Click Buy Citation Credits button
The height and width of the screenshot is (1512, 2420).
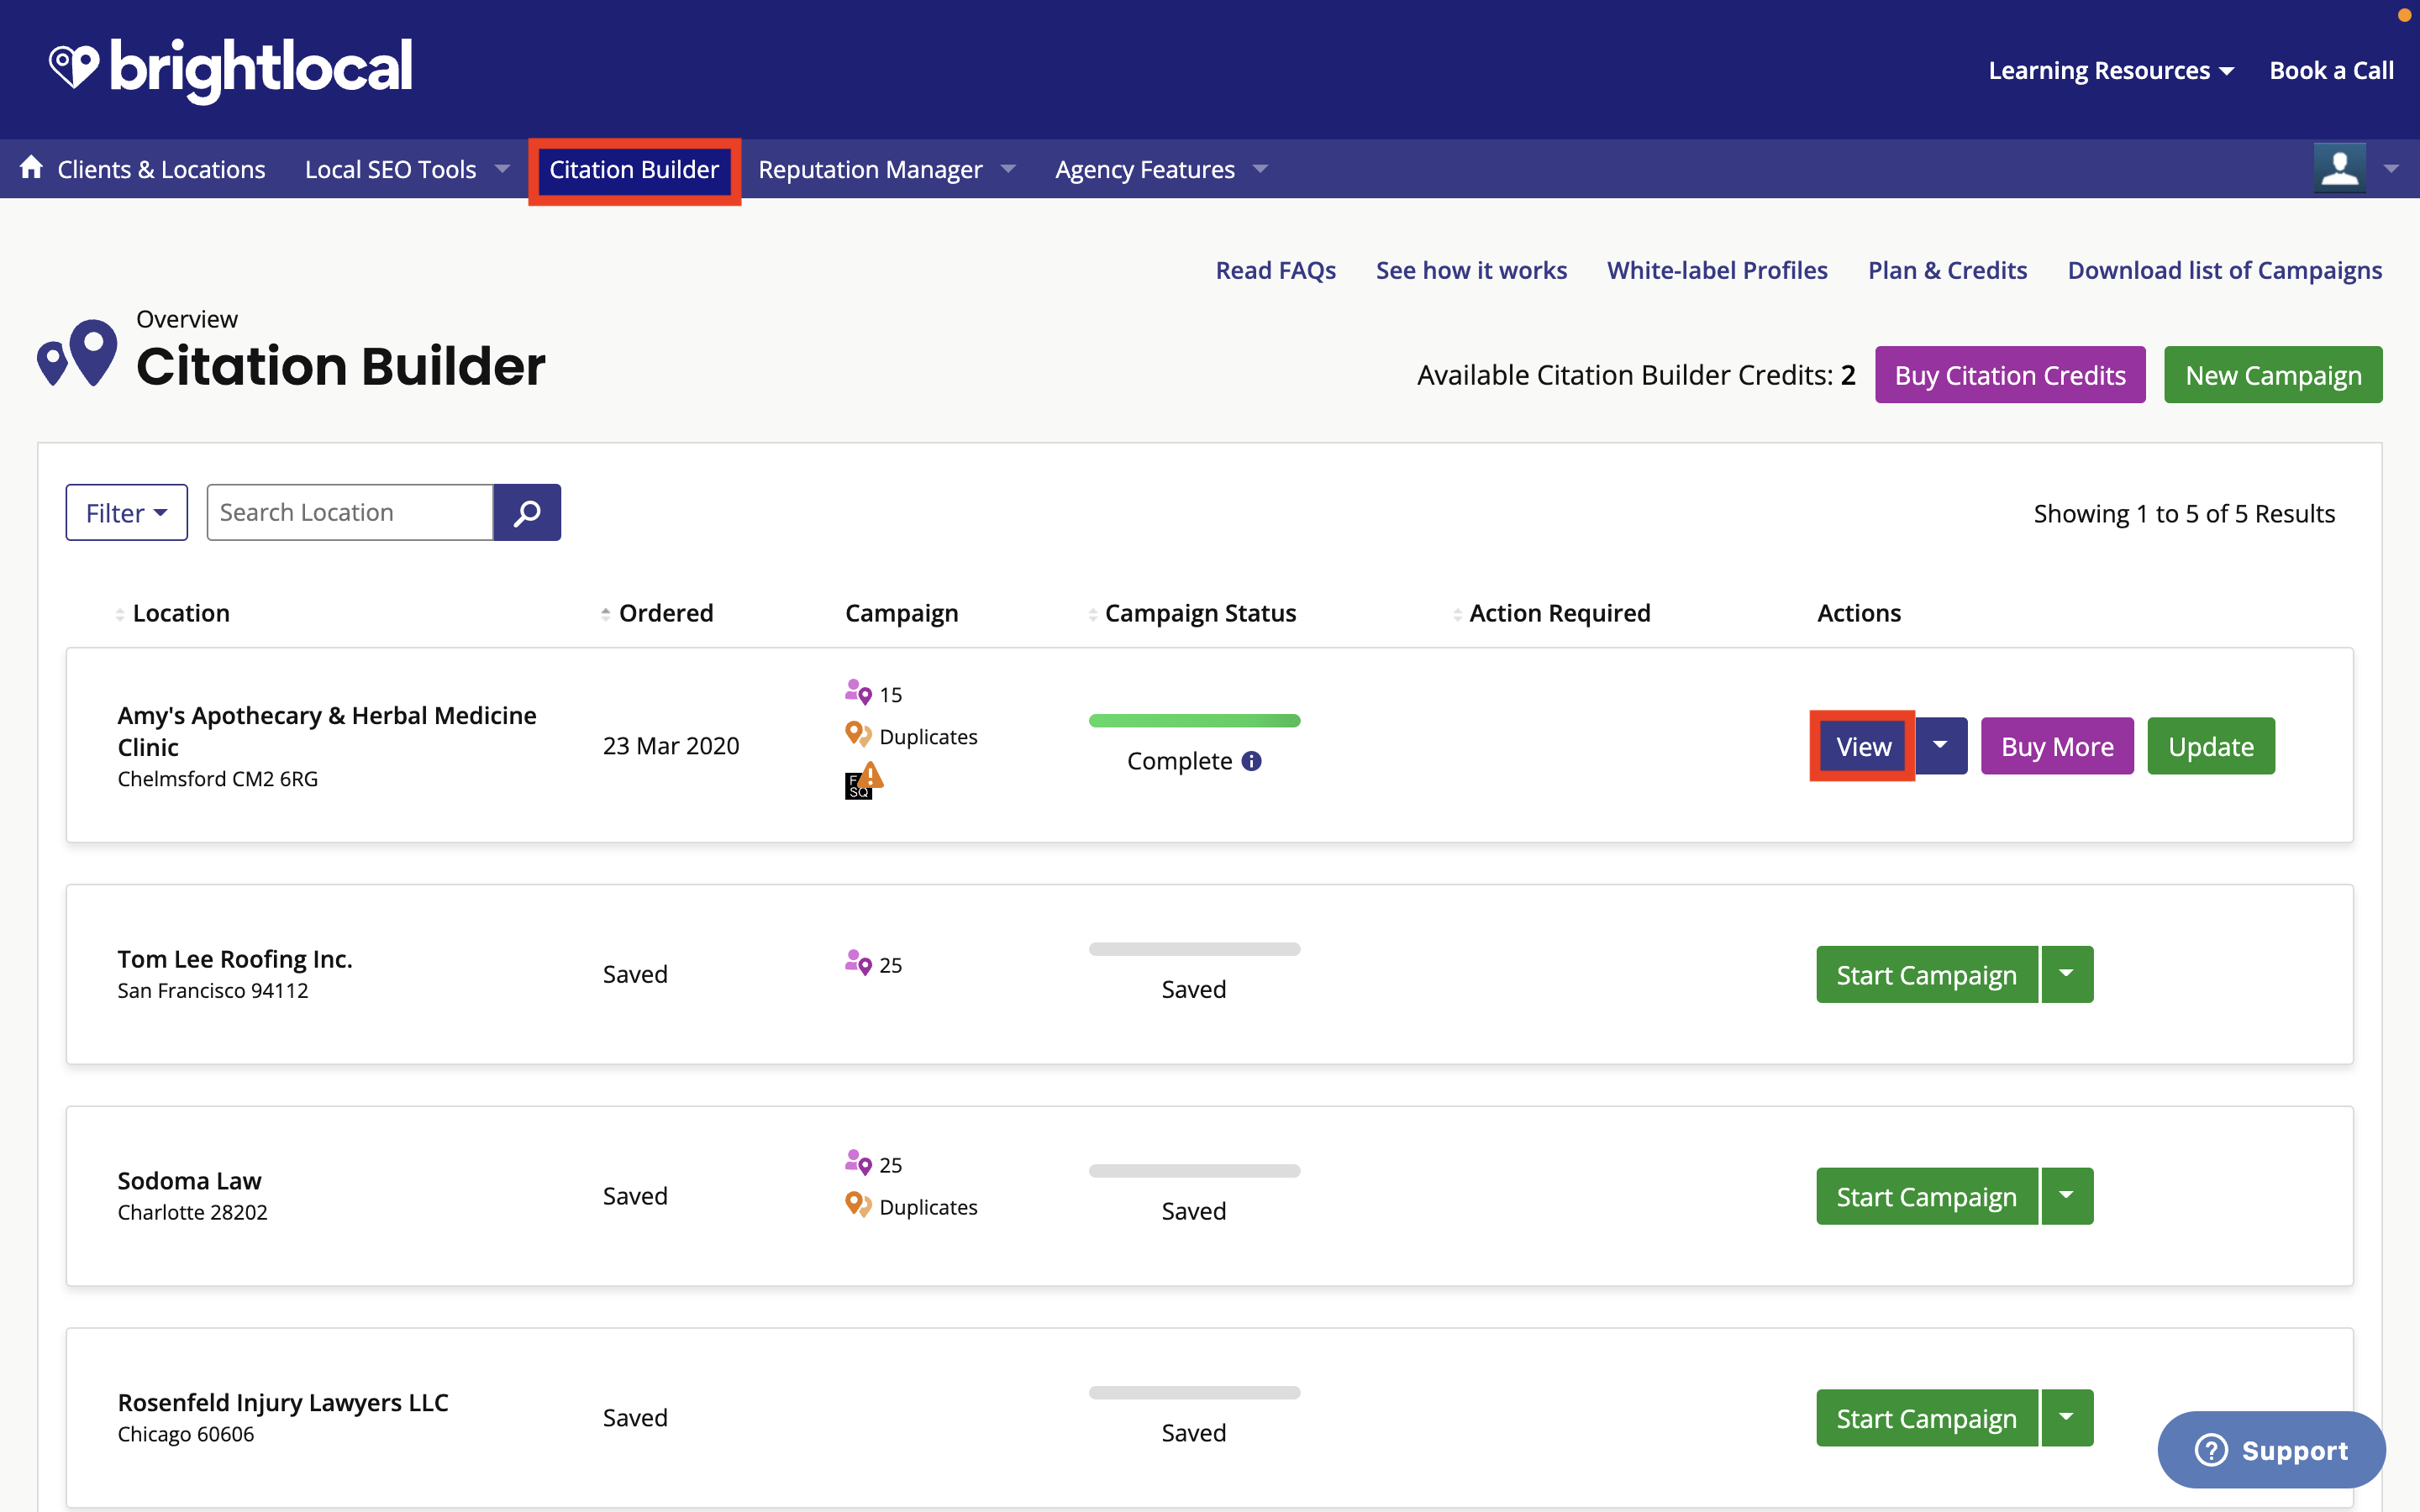[2010, 375]
